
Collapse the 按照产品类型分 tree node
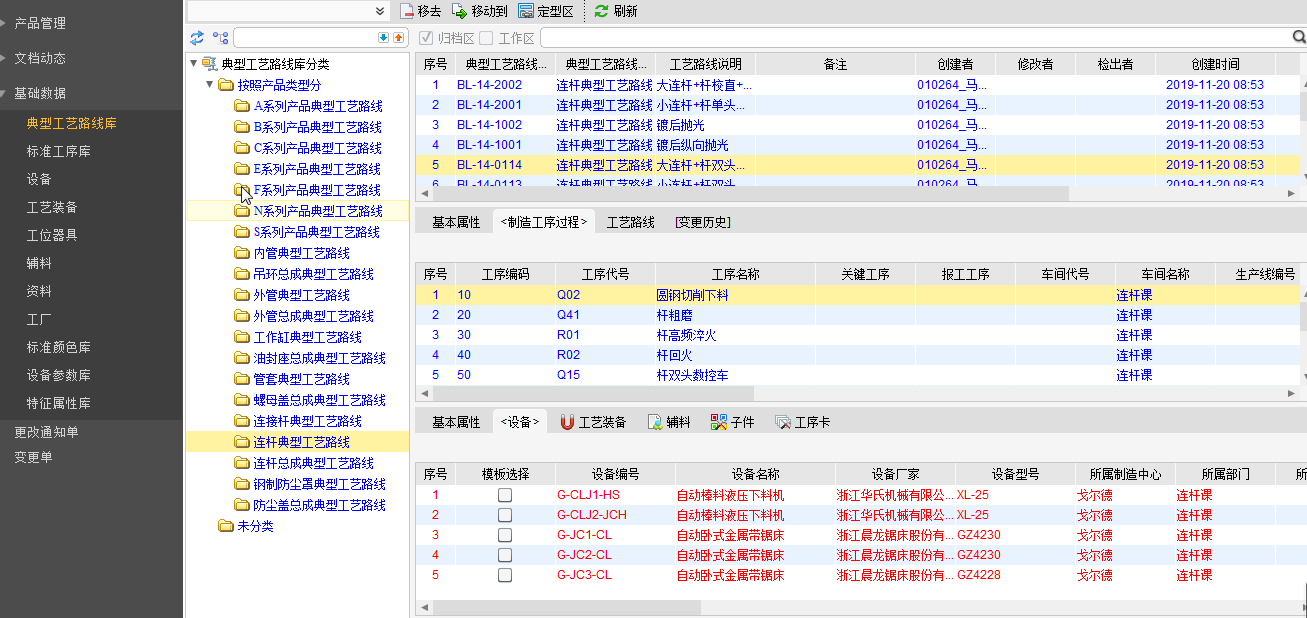(210, 85)
